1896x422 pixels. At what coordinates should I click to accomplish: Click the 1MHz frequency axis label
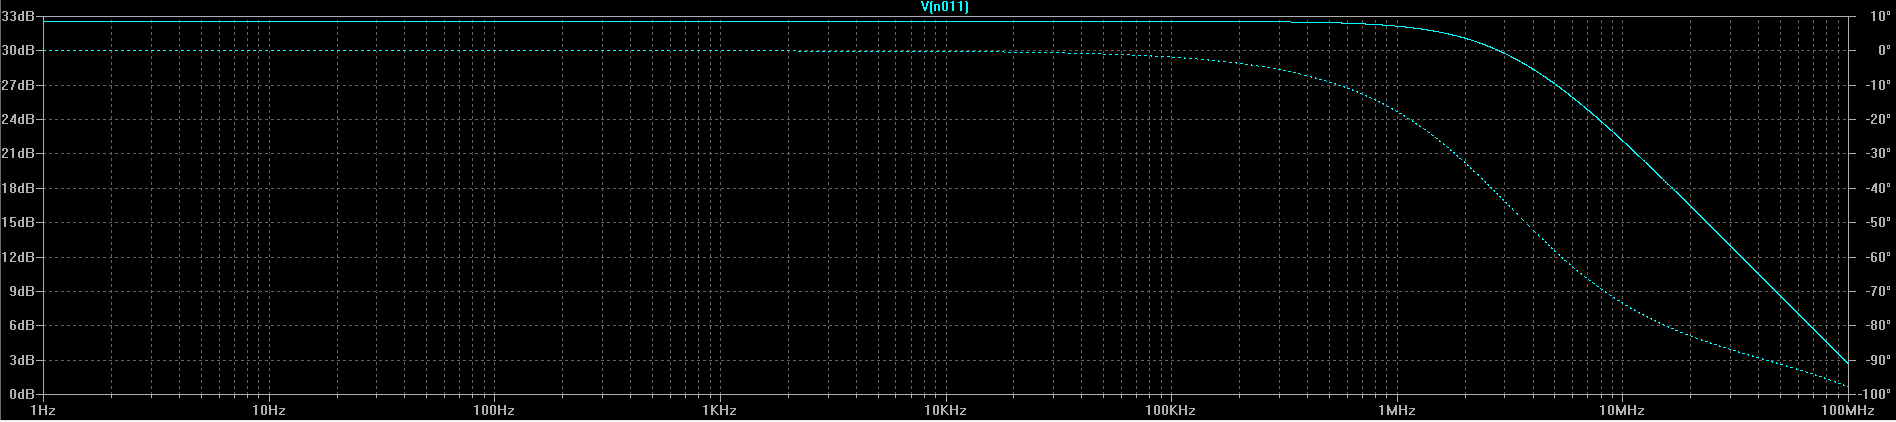click(x=1396, y=411)
